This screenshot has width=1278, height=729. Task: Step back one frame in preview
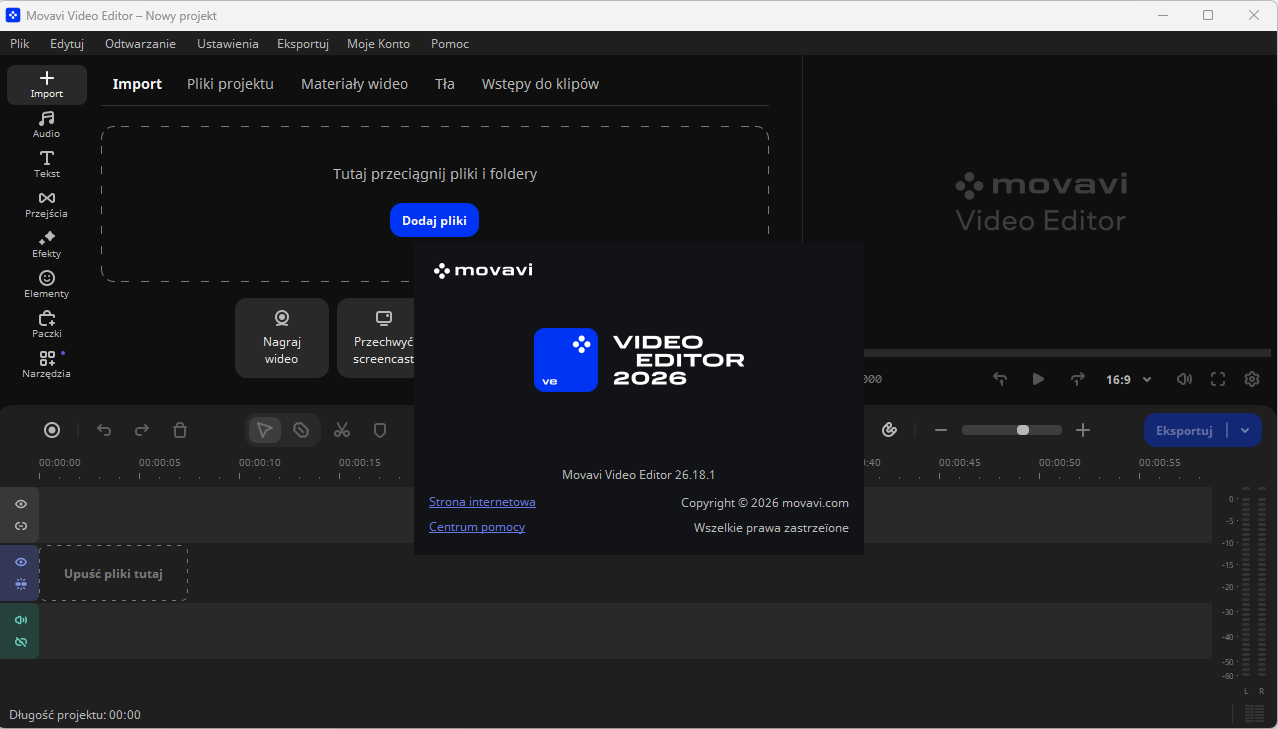[x=1000, y=379]
